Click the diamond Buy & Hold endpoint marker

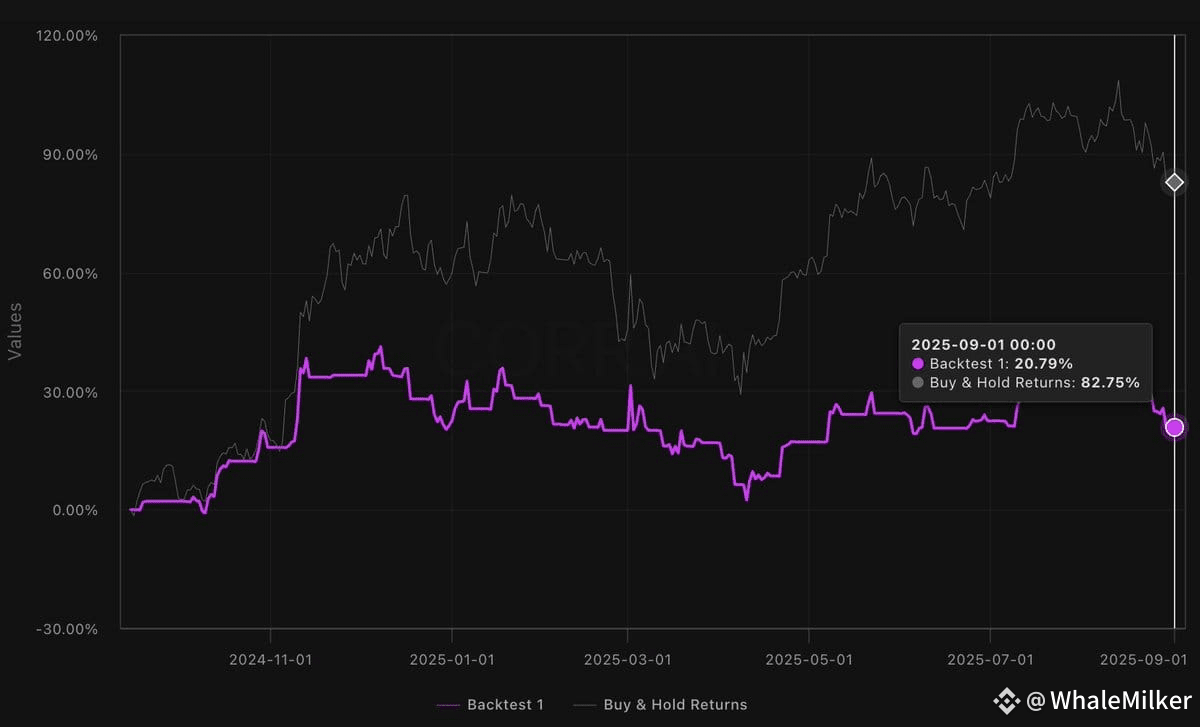pos(1174,182)
